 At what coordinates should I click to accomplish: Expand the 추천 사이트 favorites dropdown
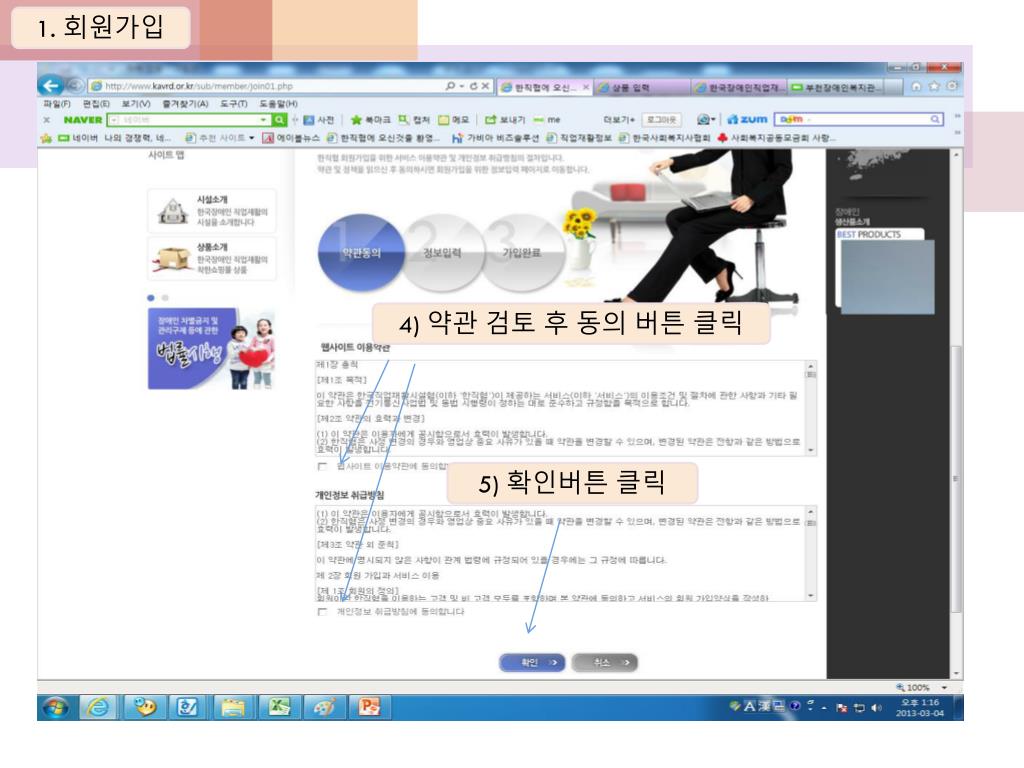tap(251, 138)
